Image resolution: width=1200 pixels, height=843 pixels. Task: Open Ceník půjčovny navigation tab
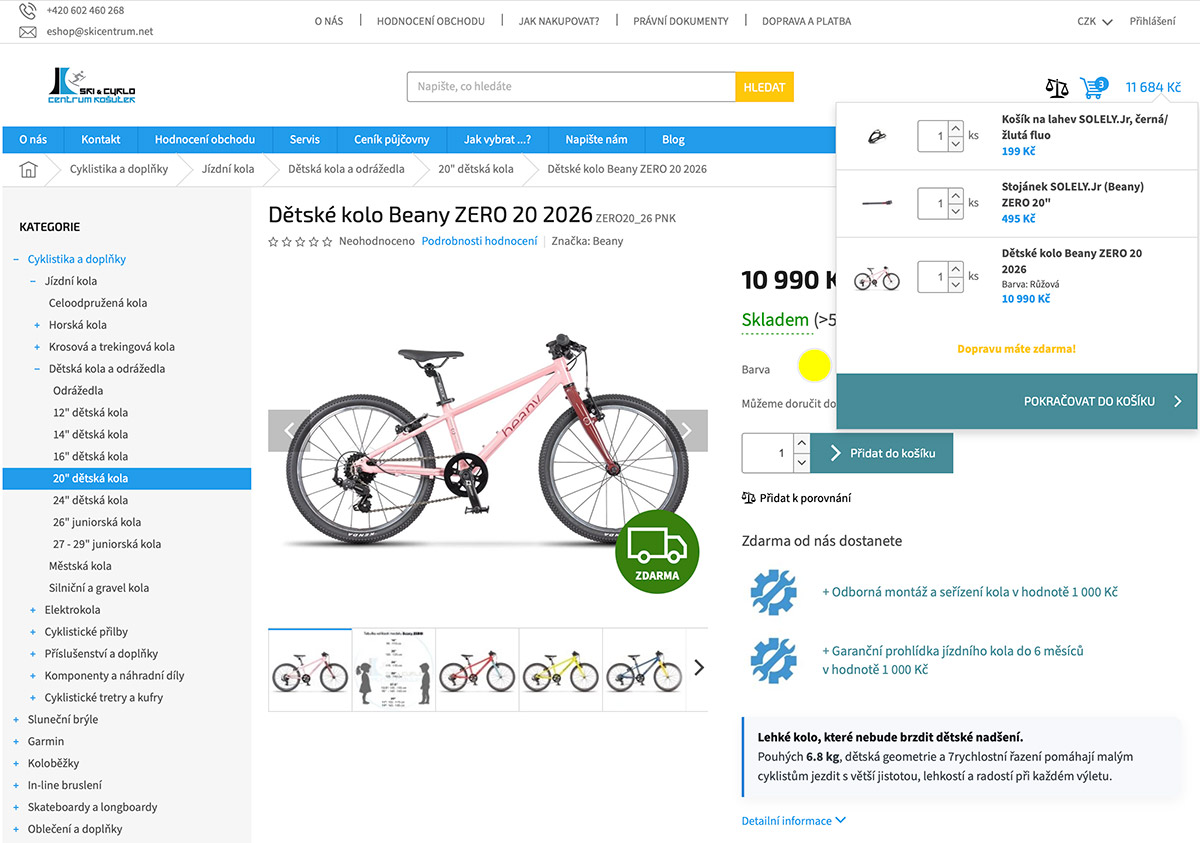click(x=392, y=139)
